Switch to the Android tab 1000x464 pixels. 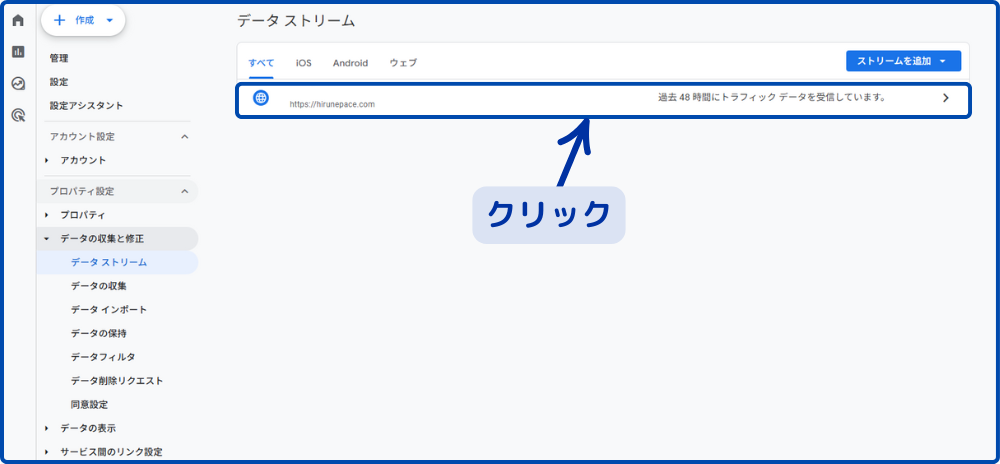click(350, 63)
